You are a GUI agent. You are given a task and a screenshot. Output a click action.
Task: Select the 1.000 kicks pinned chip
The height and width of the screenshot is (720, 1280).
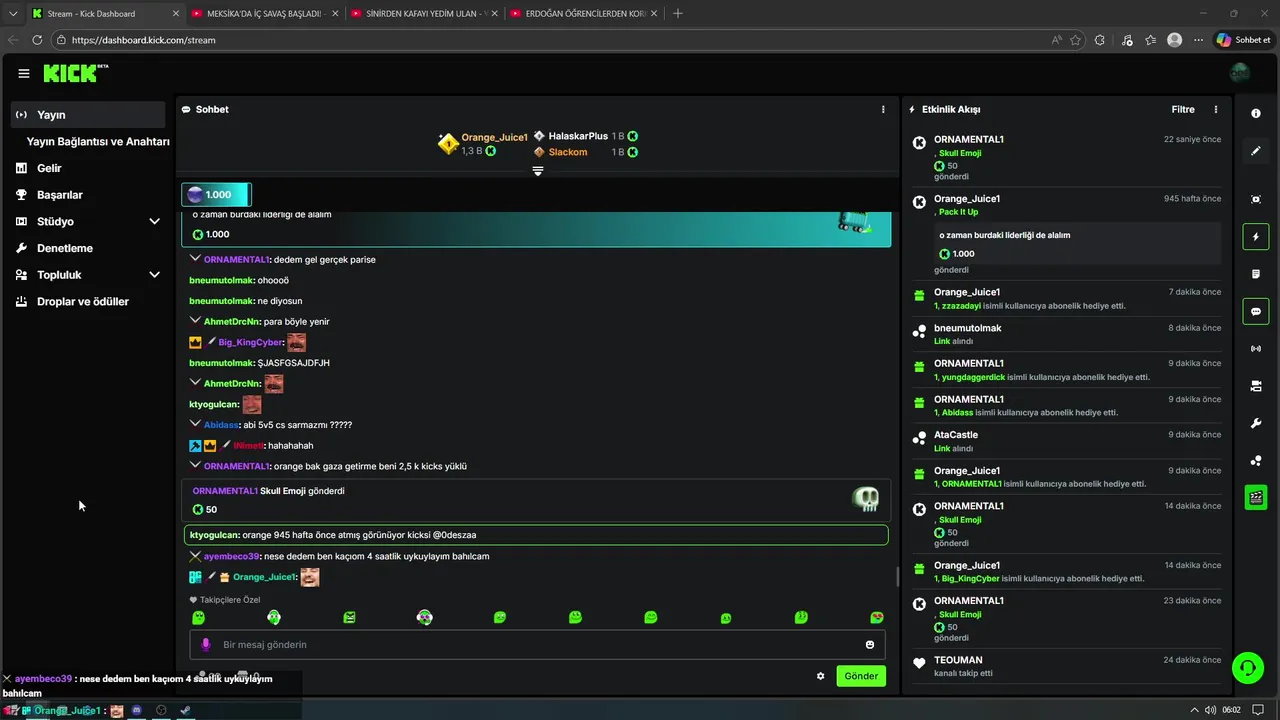pyautogui.click(x=216, y=195)
